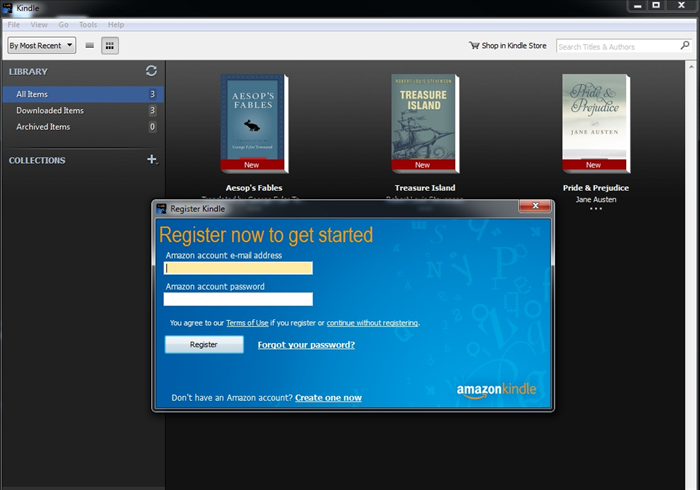Add a new collection with plus icon
The image size is (700, 490).
click(152, 159)
